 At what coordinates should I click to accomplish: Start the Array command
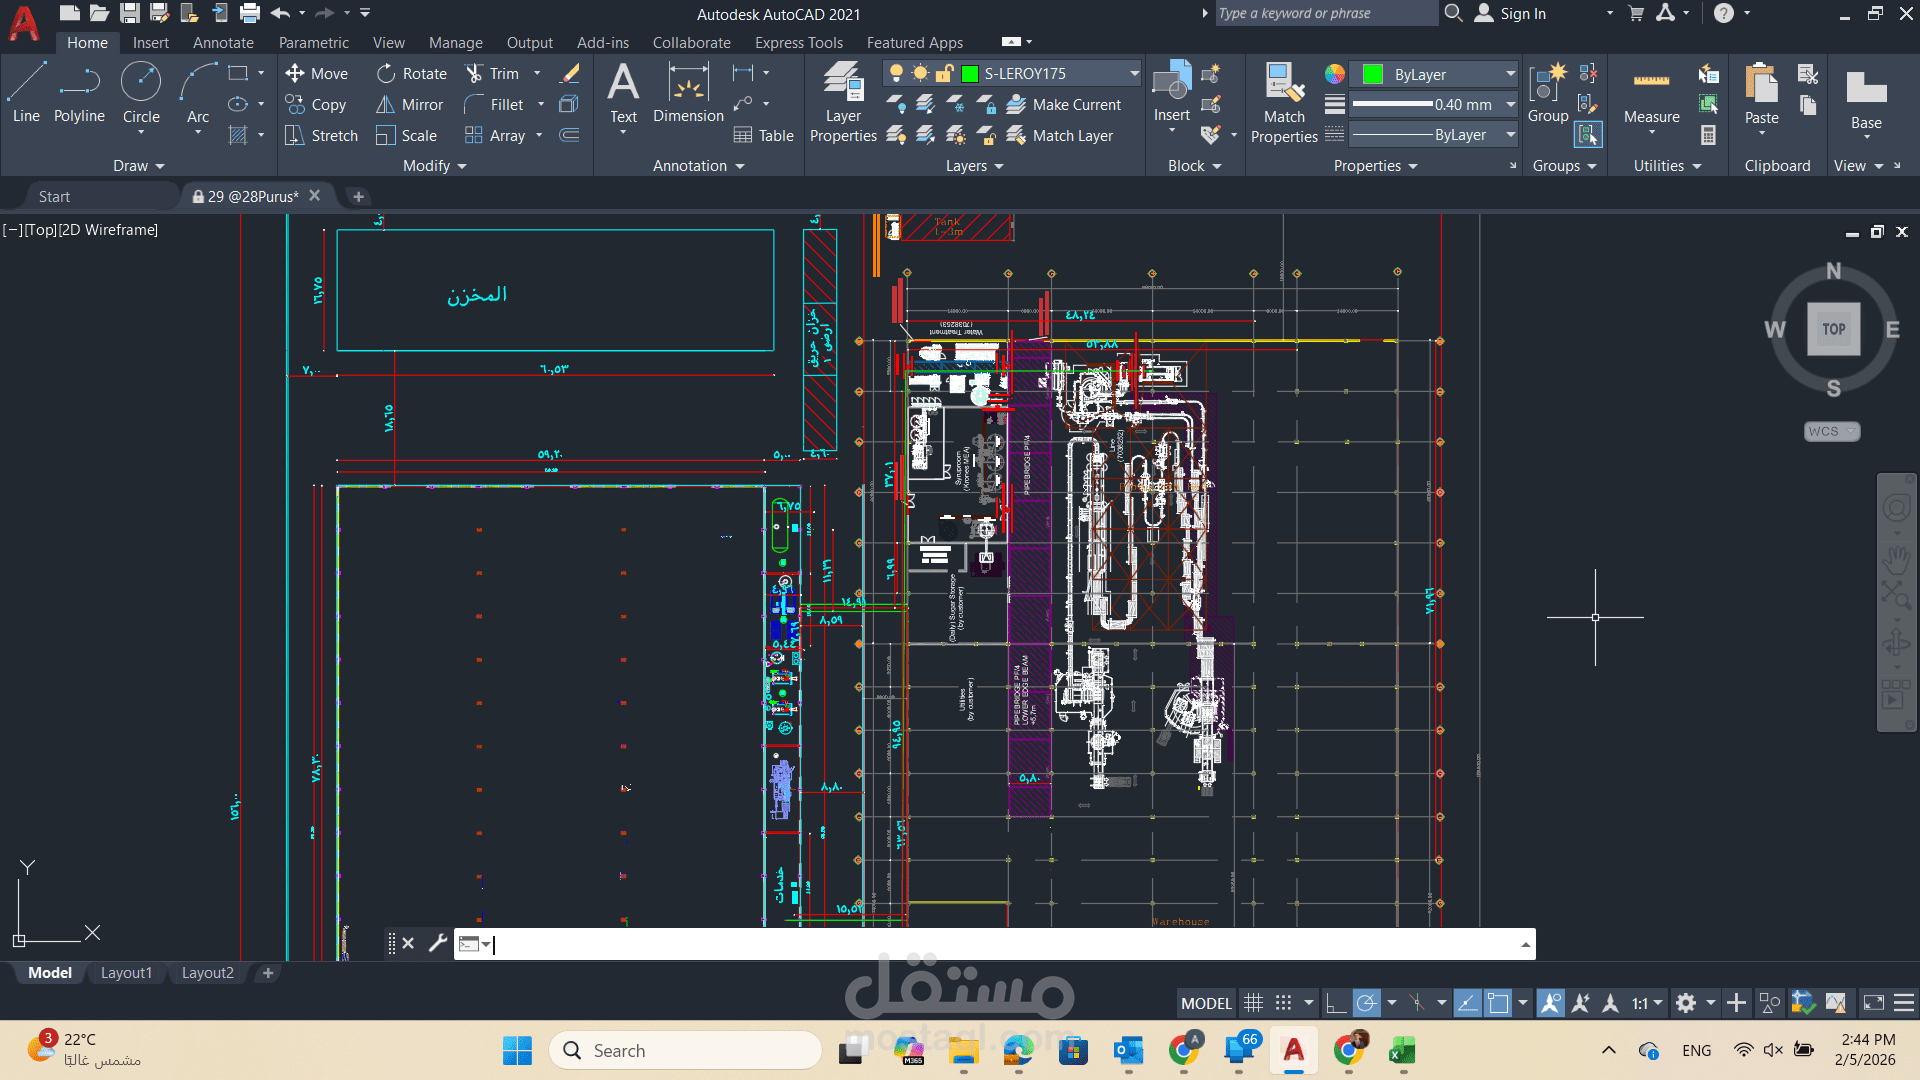tap(495, 135)
